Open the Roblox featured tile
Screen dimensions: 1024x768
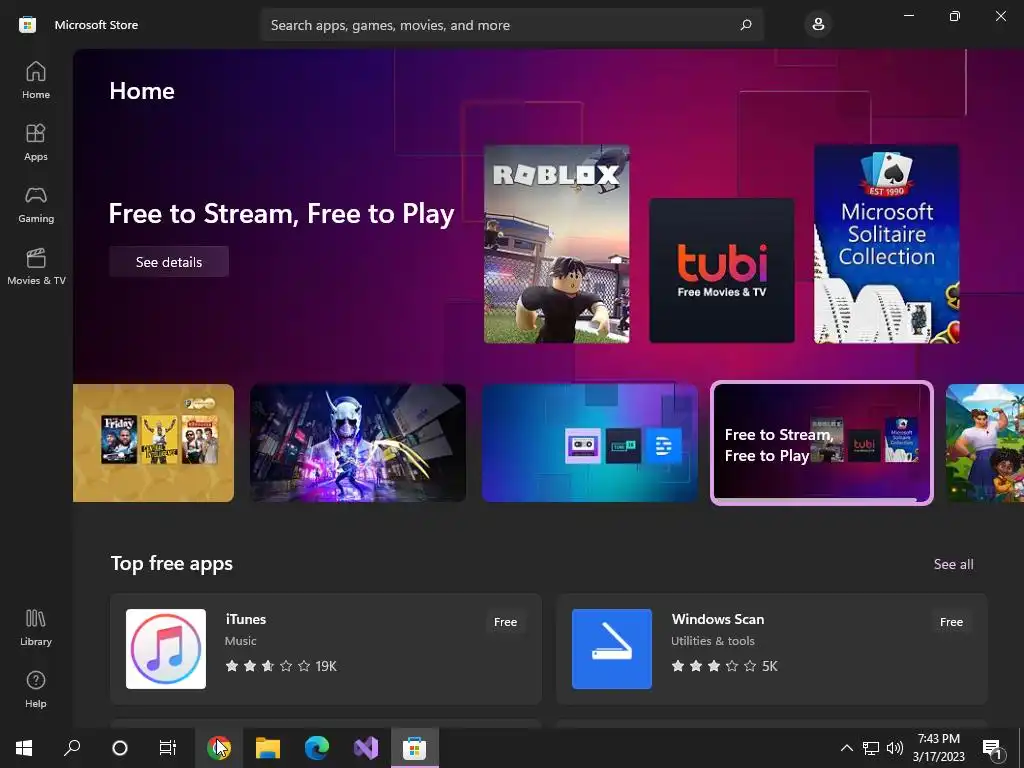tap(556, 244)
